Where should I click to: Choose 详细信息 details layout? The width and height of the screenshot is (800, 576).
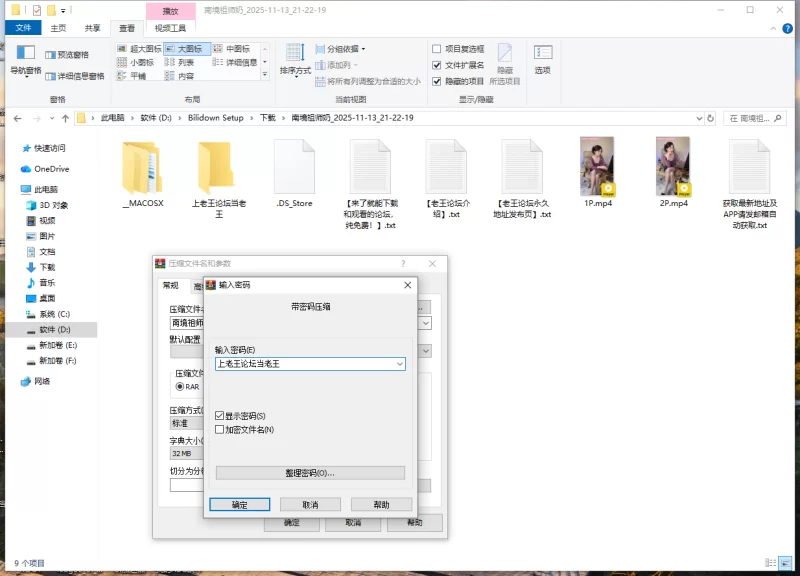[x=235, y=62]
